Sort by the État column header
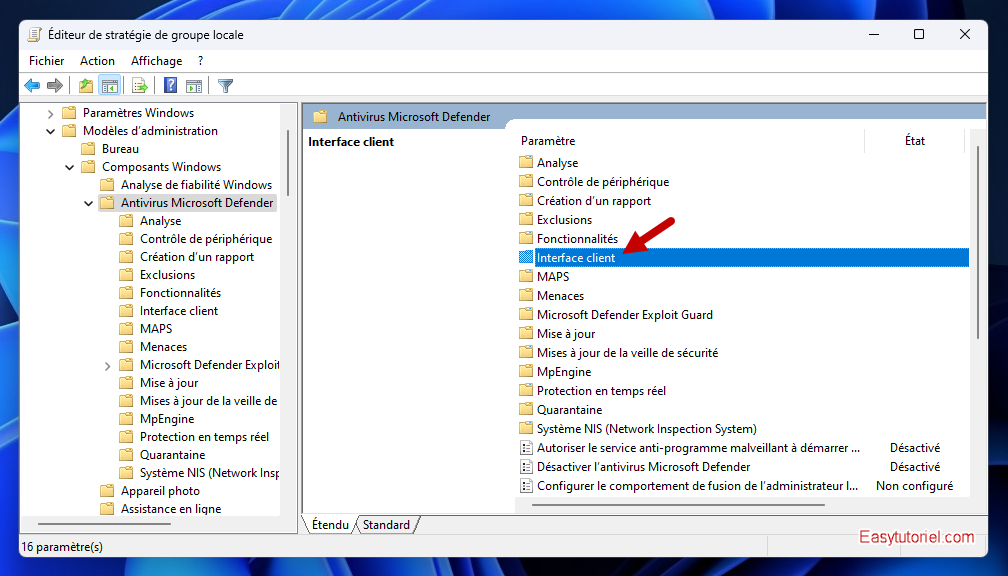 click(915, 141)
